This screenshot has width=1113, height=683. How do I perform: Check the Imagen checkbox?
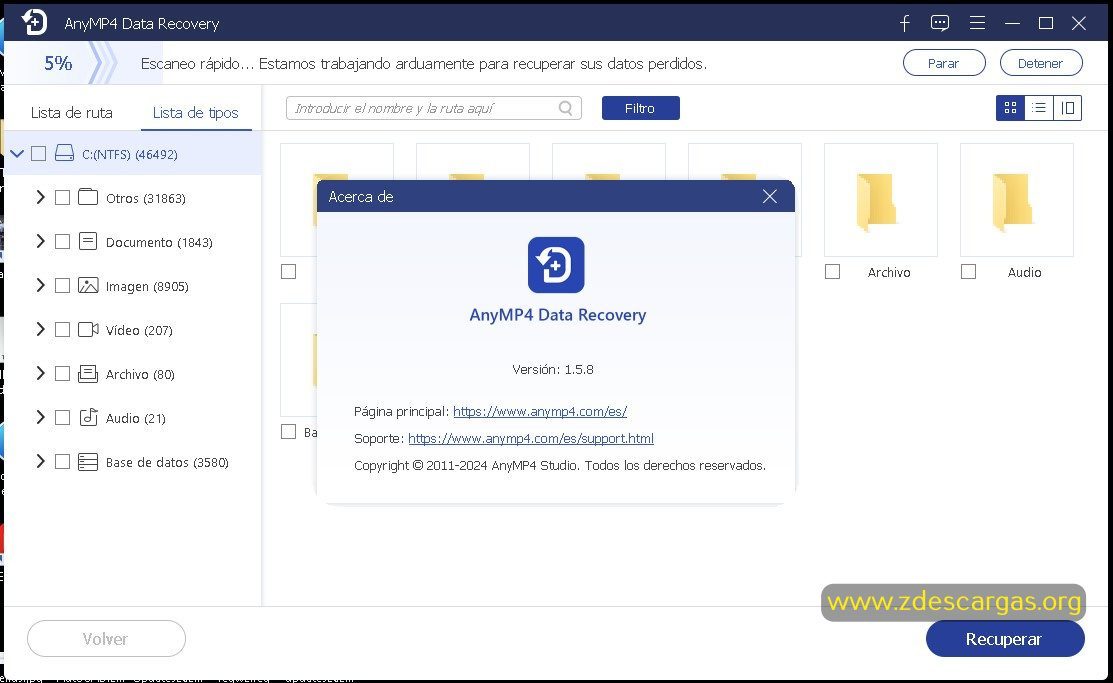[62, 285]
